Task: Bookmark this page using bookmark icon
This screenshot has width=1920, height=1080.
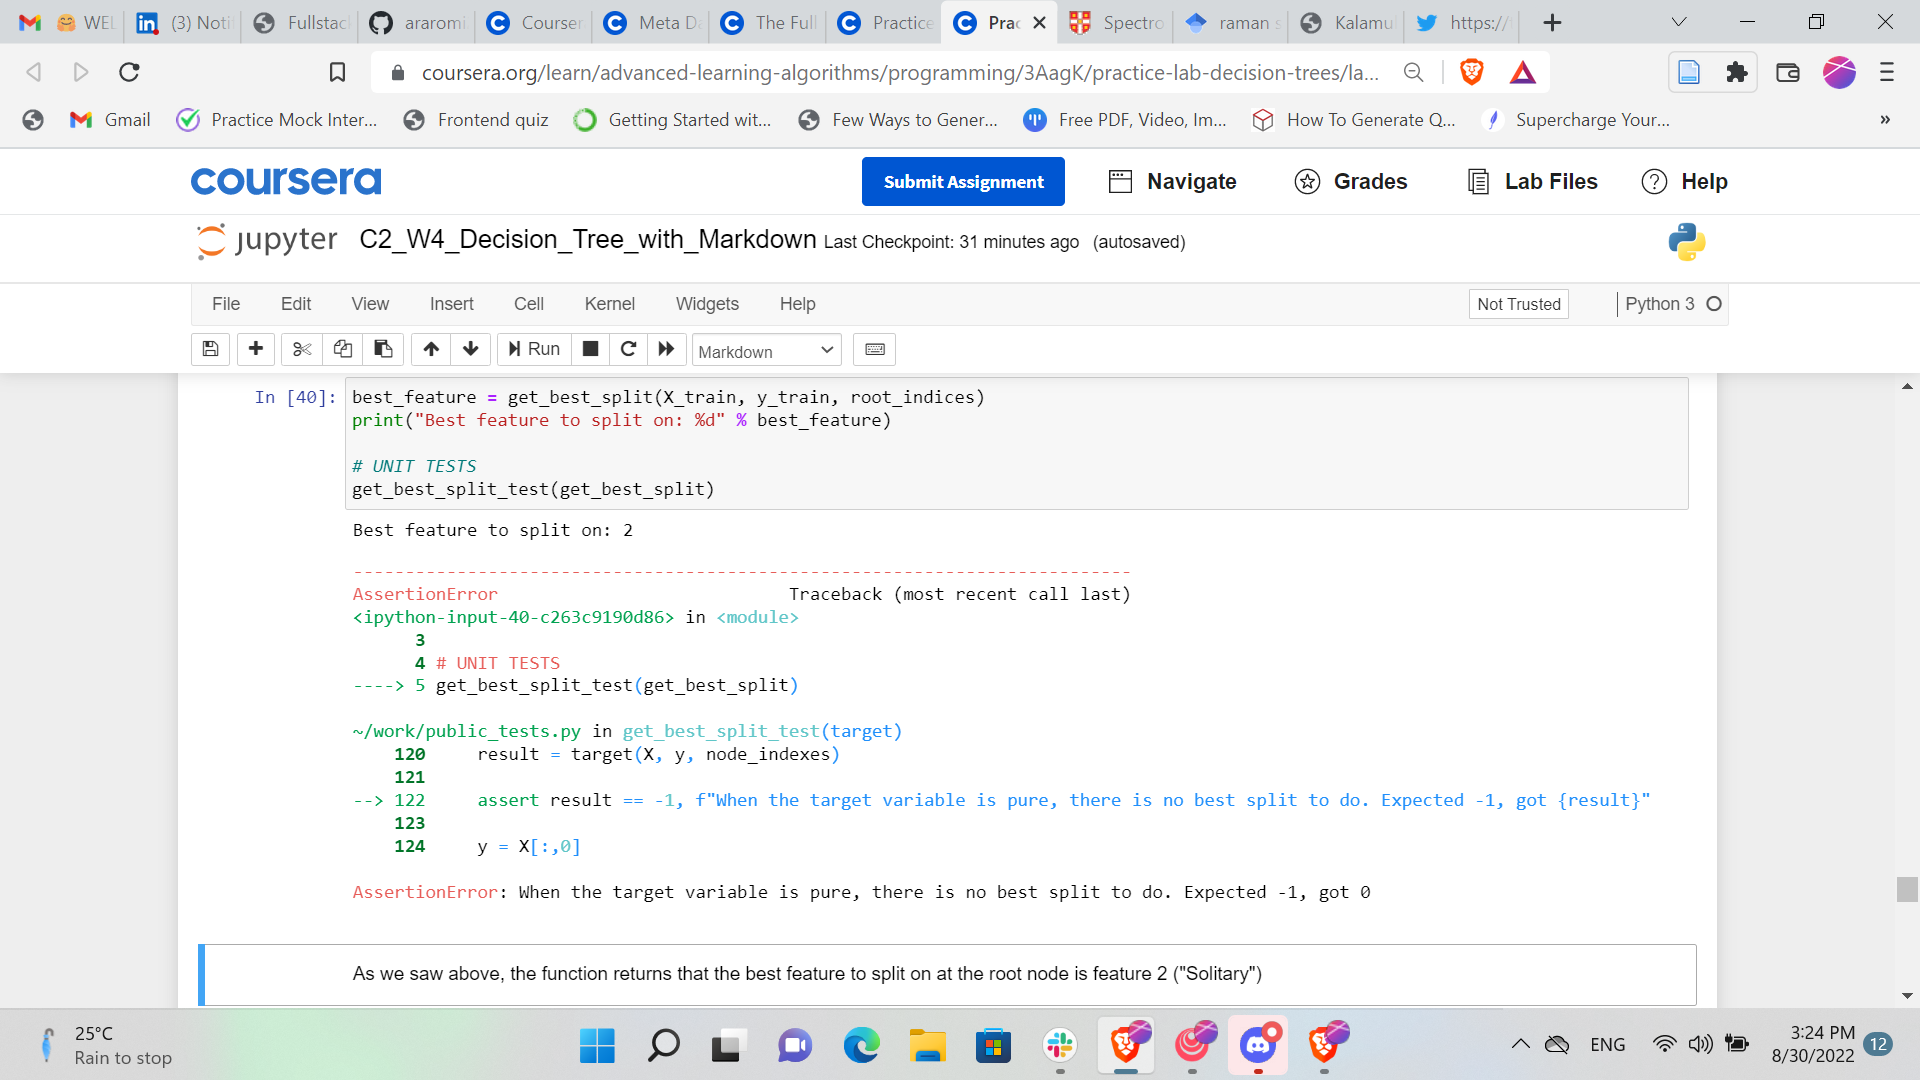Action: pos(337,72)
